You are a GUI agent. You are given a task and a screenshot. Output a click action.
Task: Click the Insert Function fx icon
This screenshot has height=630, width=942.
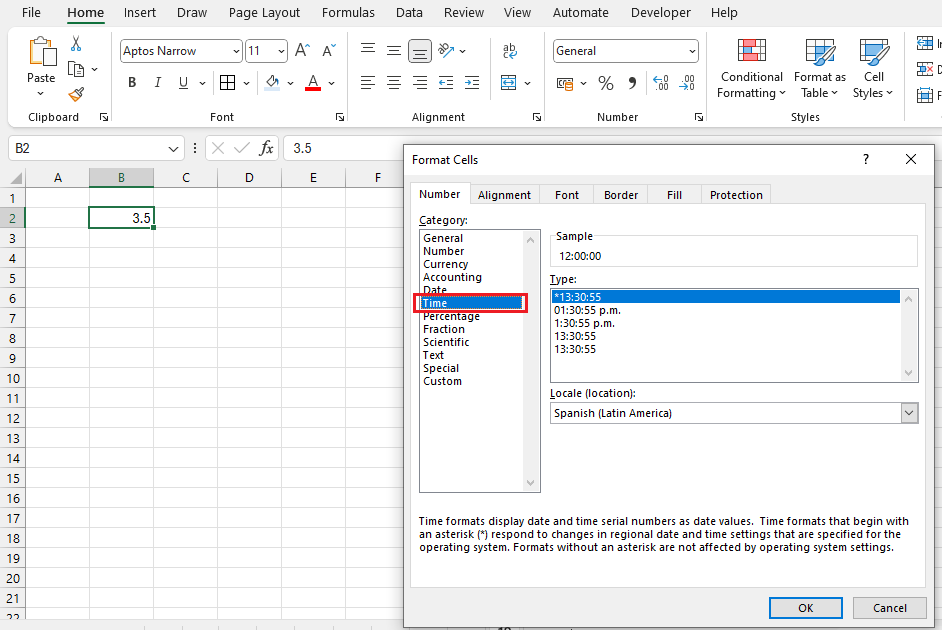[x=266, y=148]
